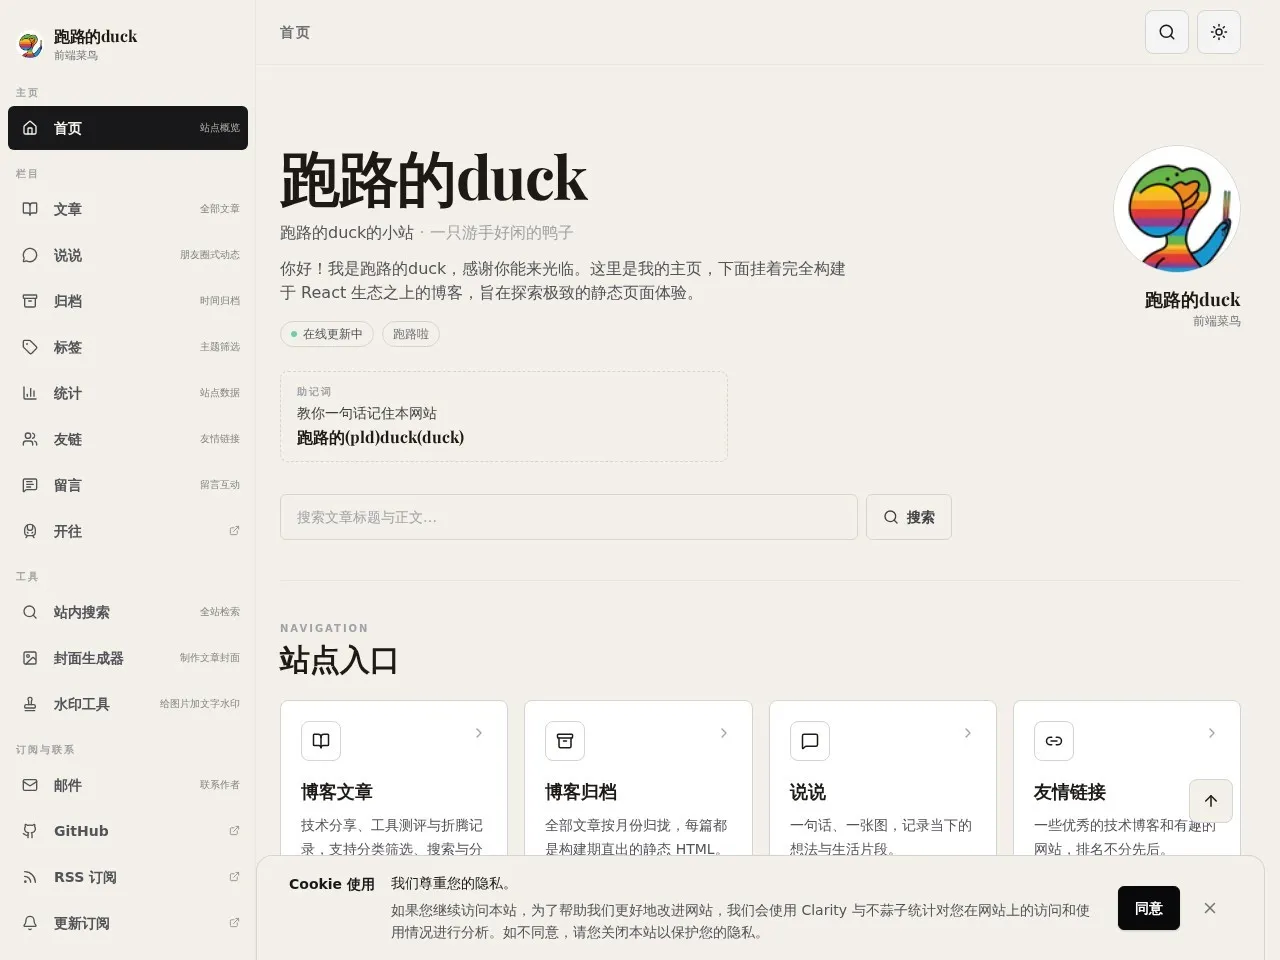1280x960 pixels.
Task: Click the 友链 people icon in sidebar
Action: [x=30, y=439]
